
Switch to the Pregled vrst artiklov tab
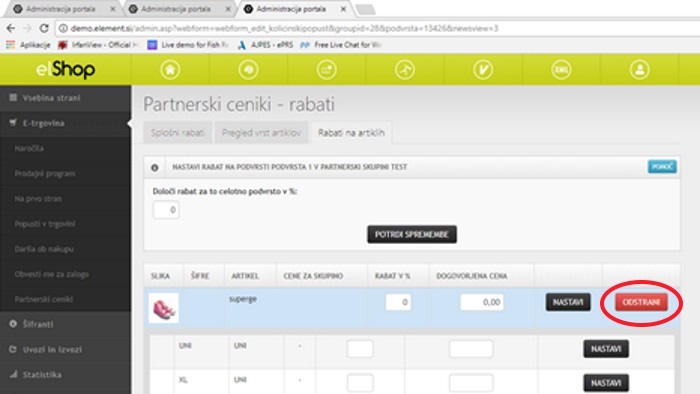(261, 133)
